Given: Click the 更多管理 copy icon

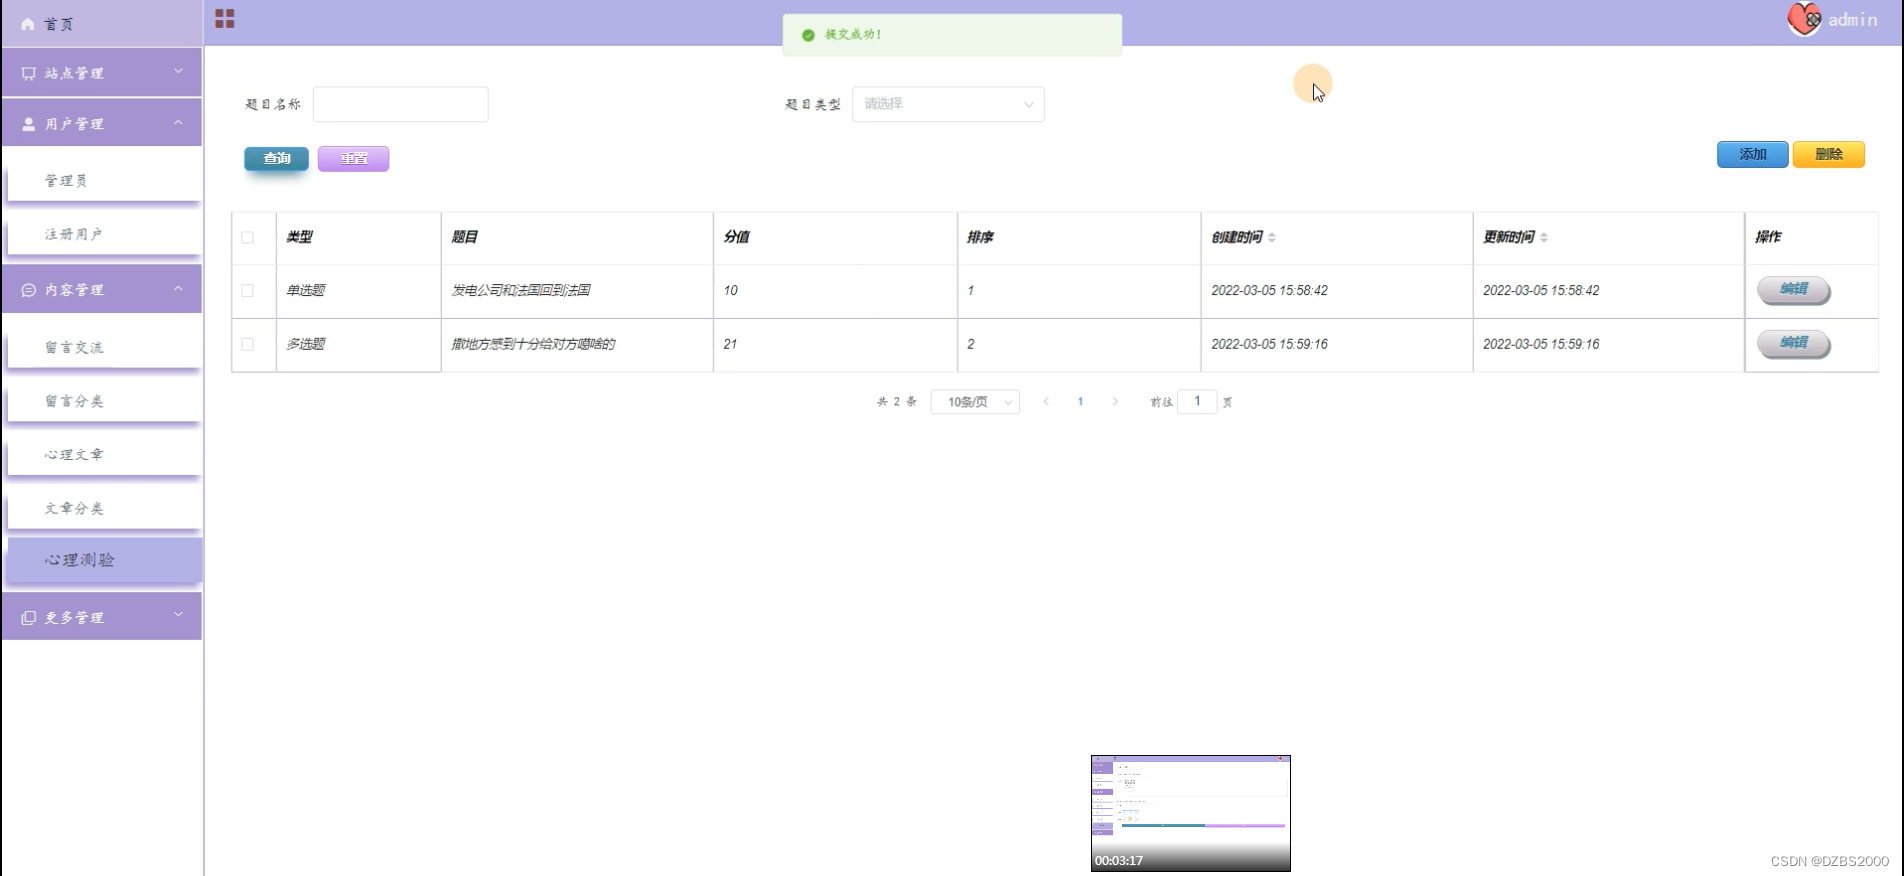Looking at the screenshot, I should click(x=29, y=618).
